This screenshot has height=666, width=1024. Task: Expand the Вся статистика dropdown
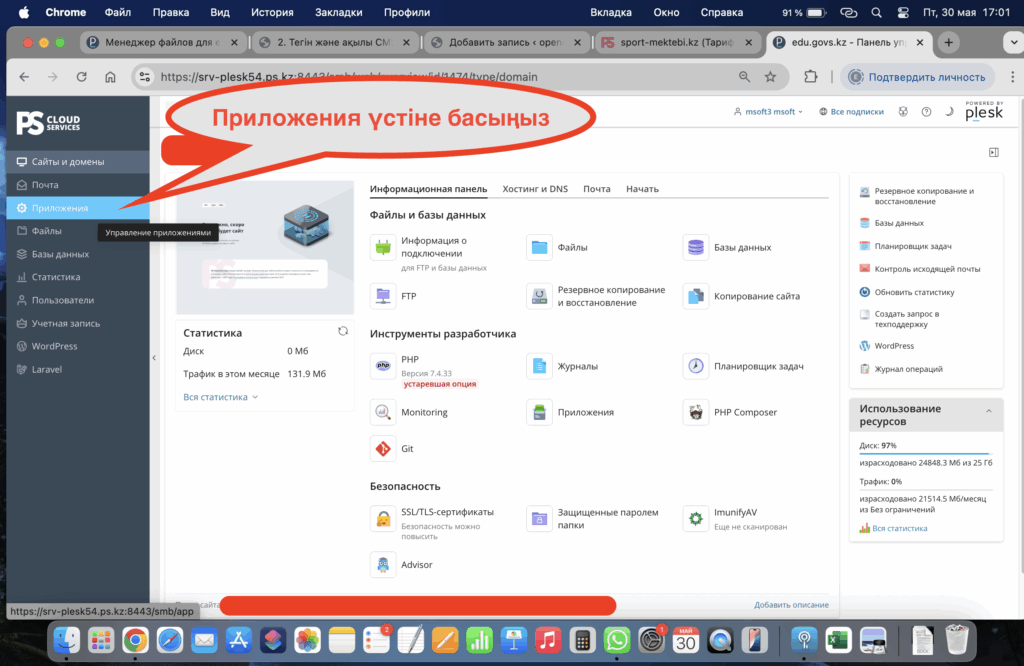point(221,397)
